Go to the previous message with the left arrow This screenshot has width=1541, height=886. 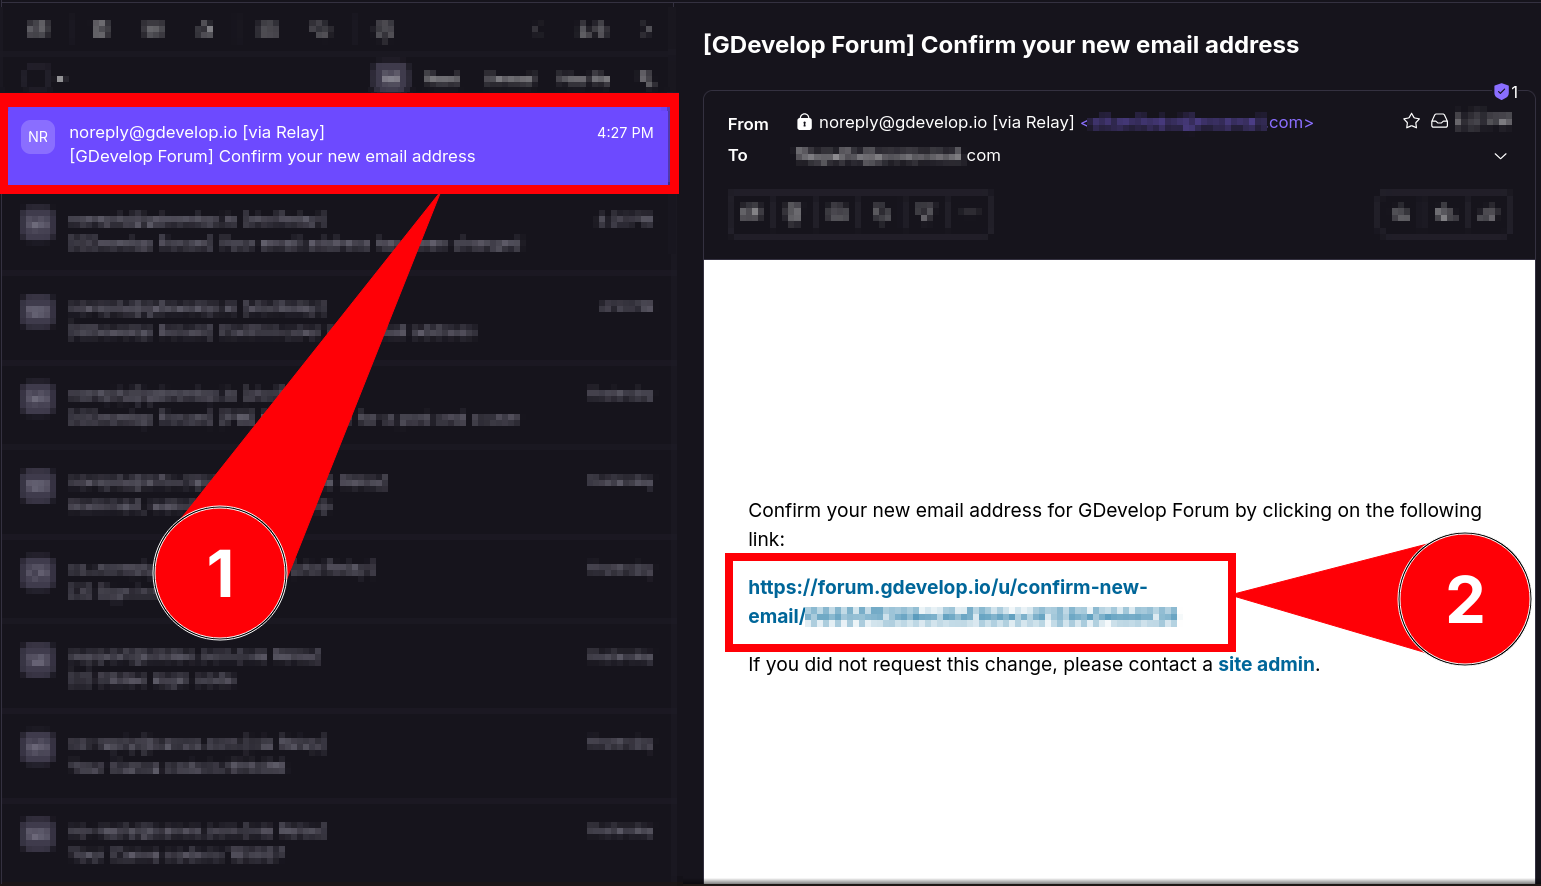click(536, 29)
